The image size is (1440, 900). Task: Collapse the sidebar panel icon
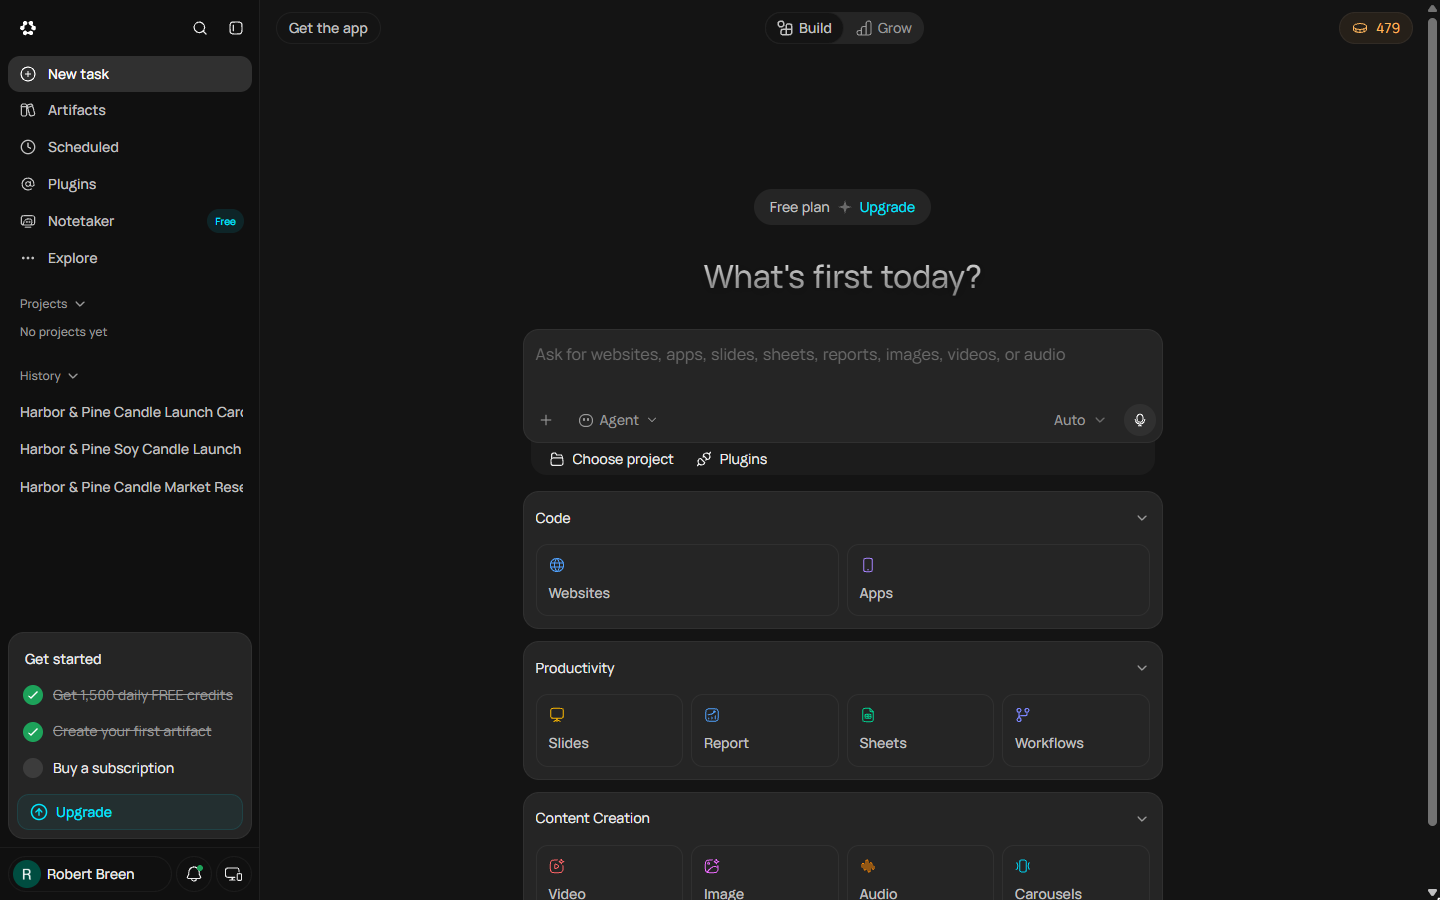236,28
